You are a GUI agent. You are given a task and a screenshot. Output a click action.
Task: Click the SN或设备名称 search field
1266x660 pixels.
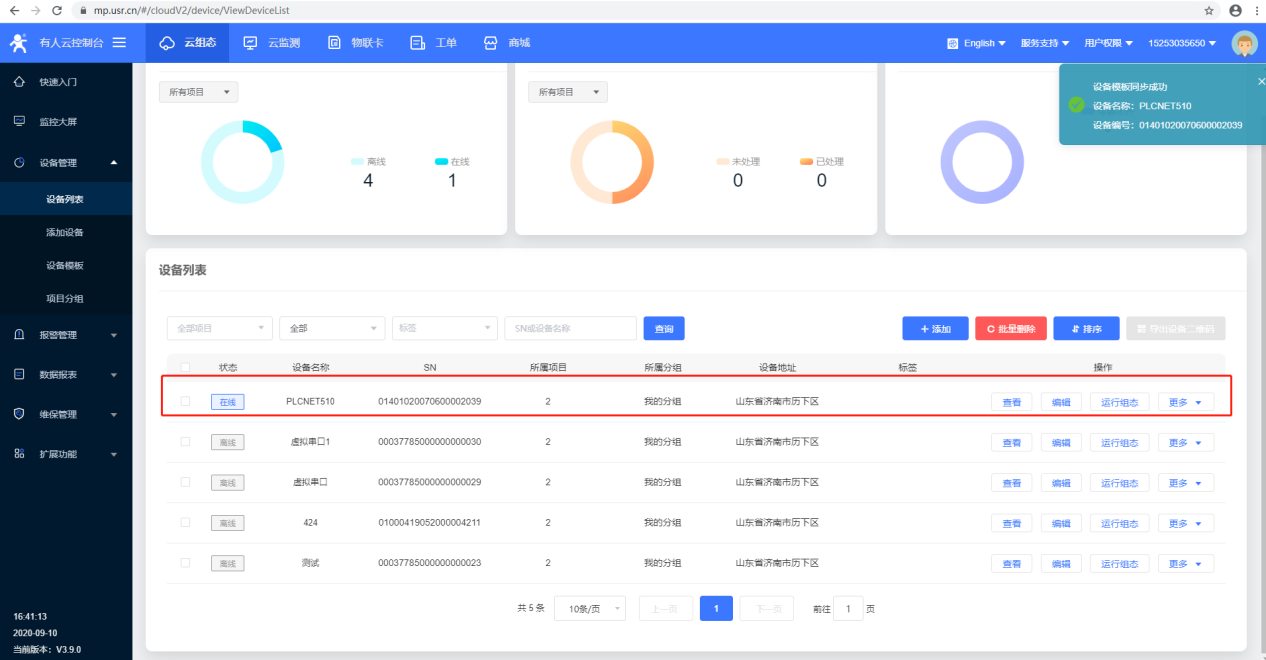[570, 328]
